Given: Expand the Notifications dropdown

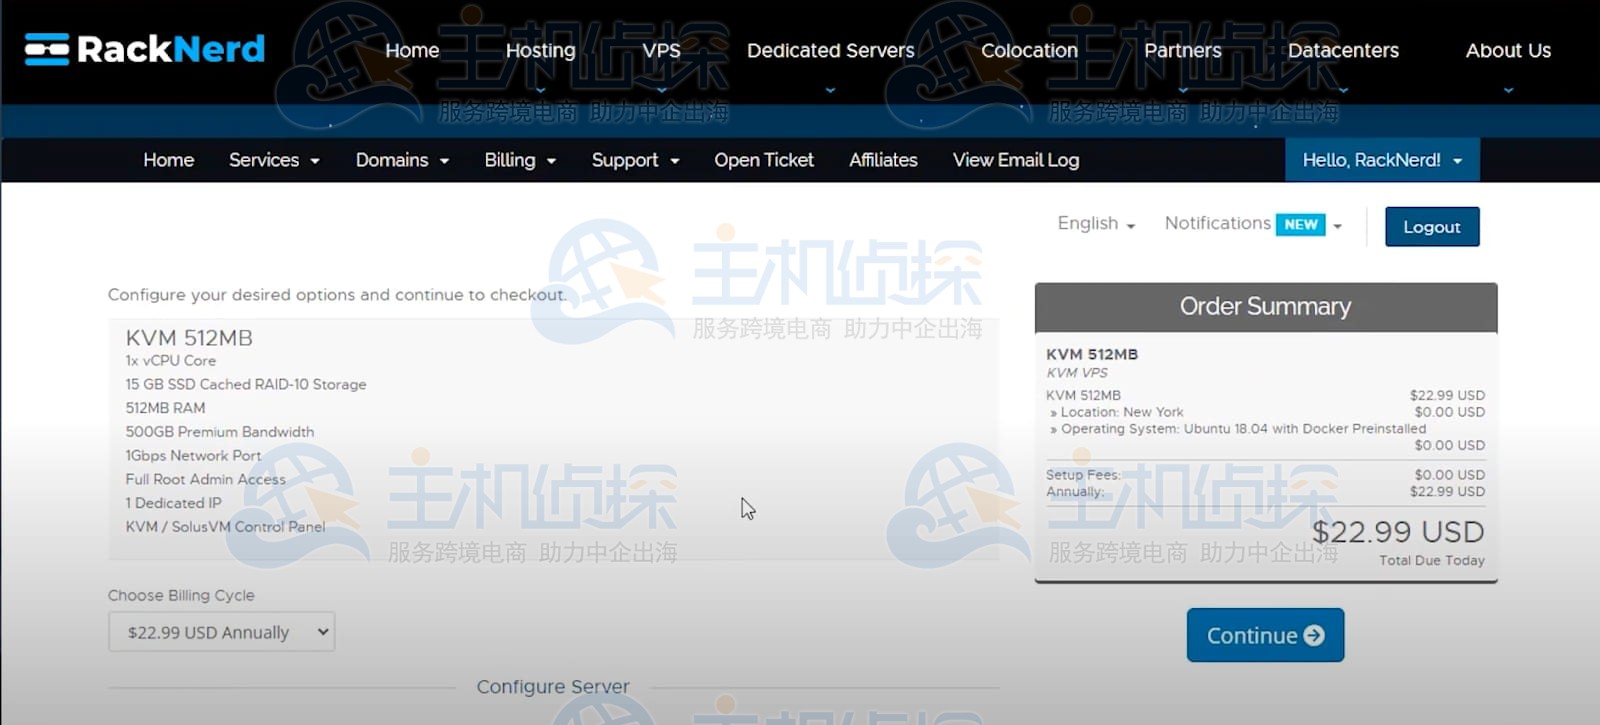Looking at the screenshot, I should coord(1218,224).
